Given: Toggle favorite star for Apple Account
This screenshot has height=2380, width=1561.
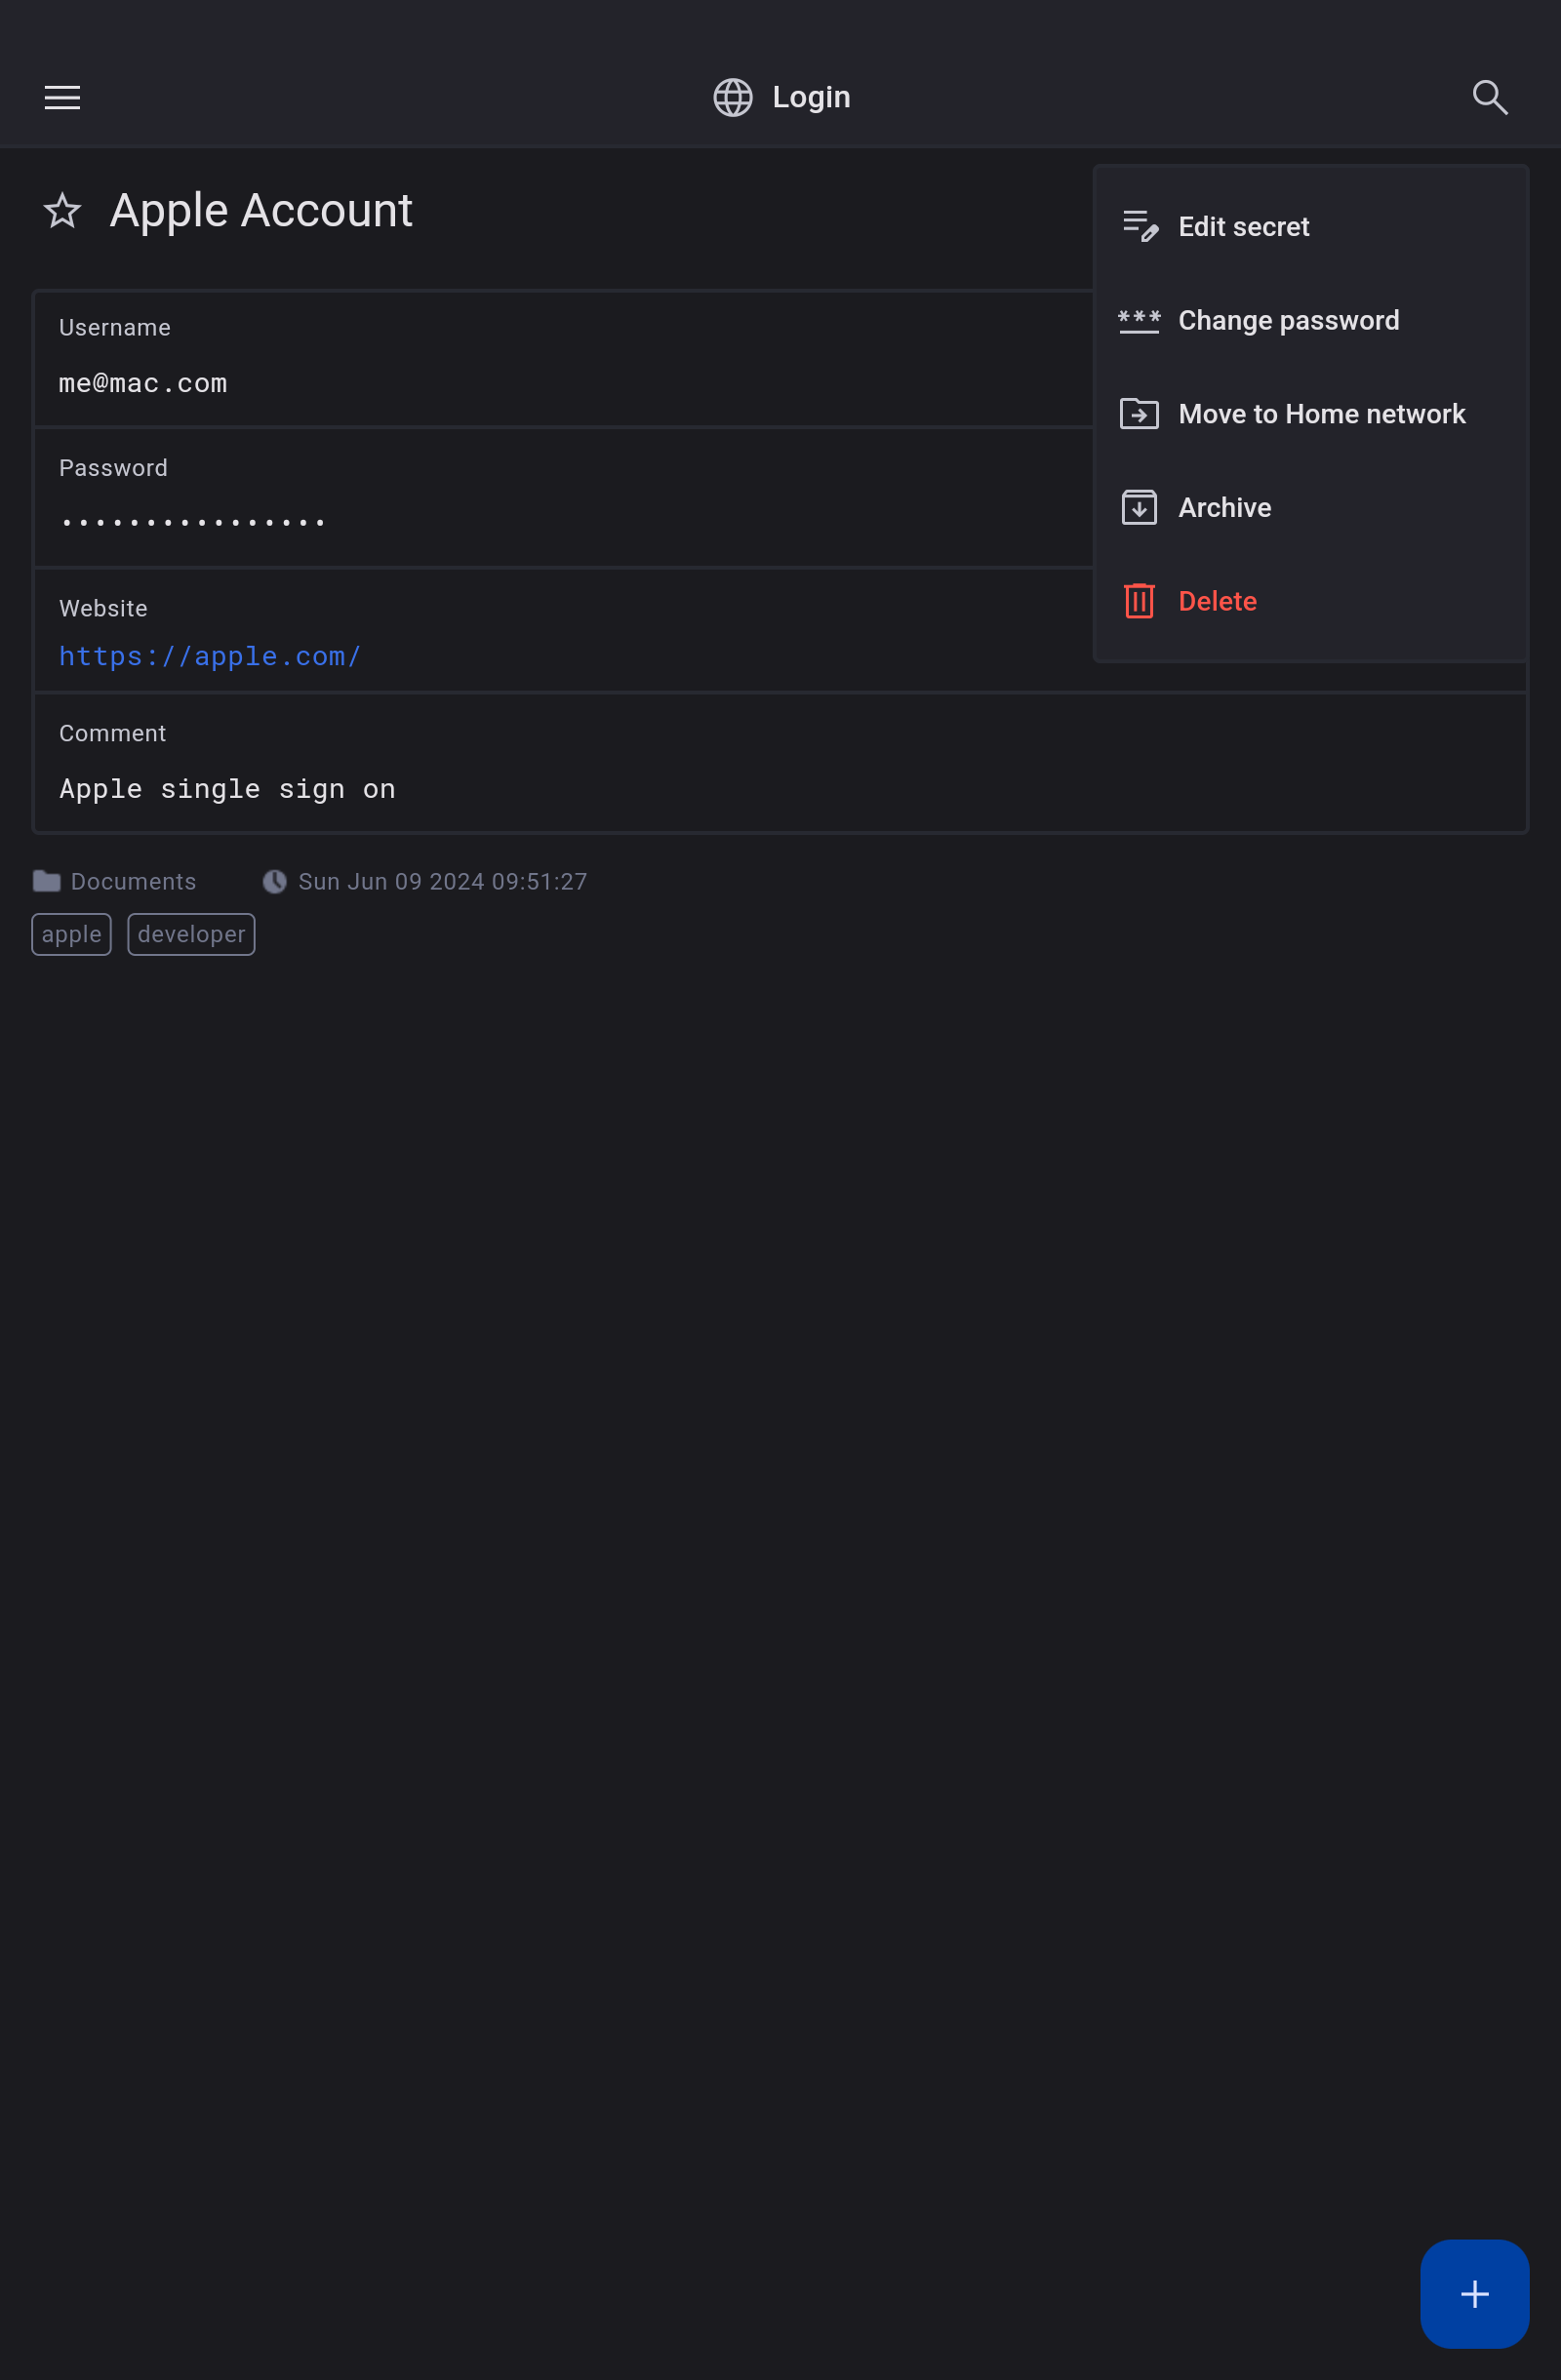Looking at the screenshot, I should [x=62, y=211].
